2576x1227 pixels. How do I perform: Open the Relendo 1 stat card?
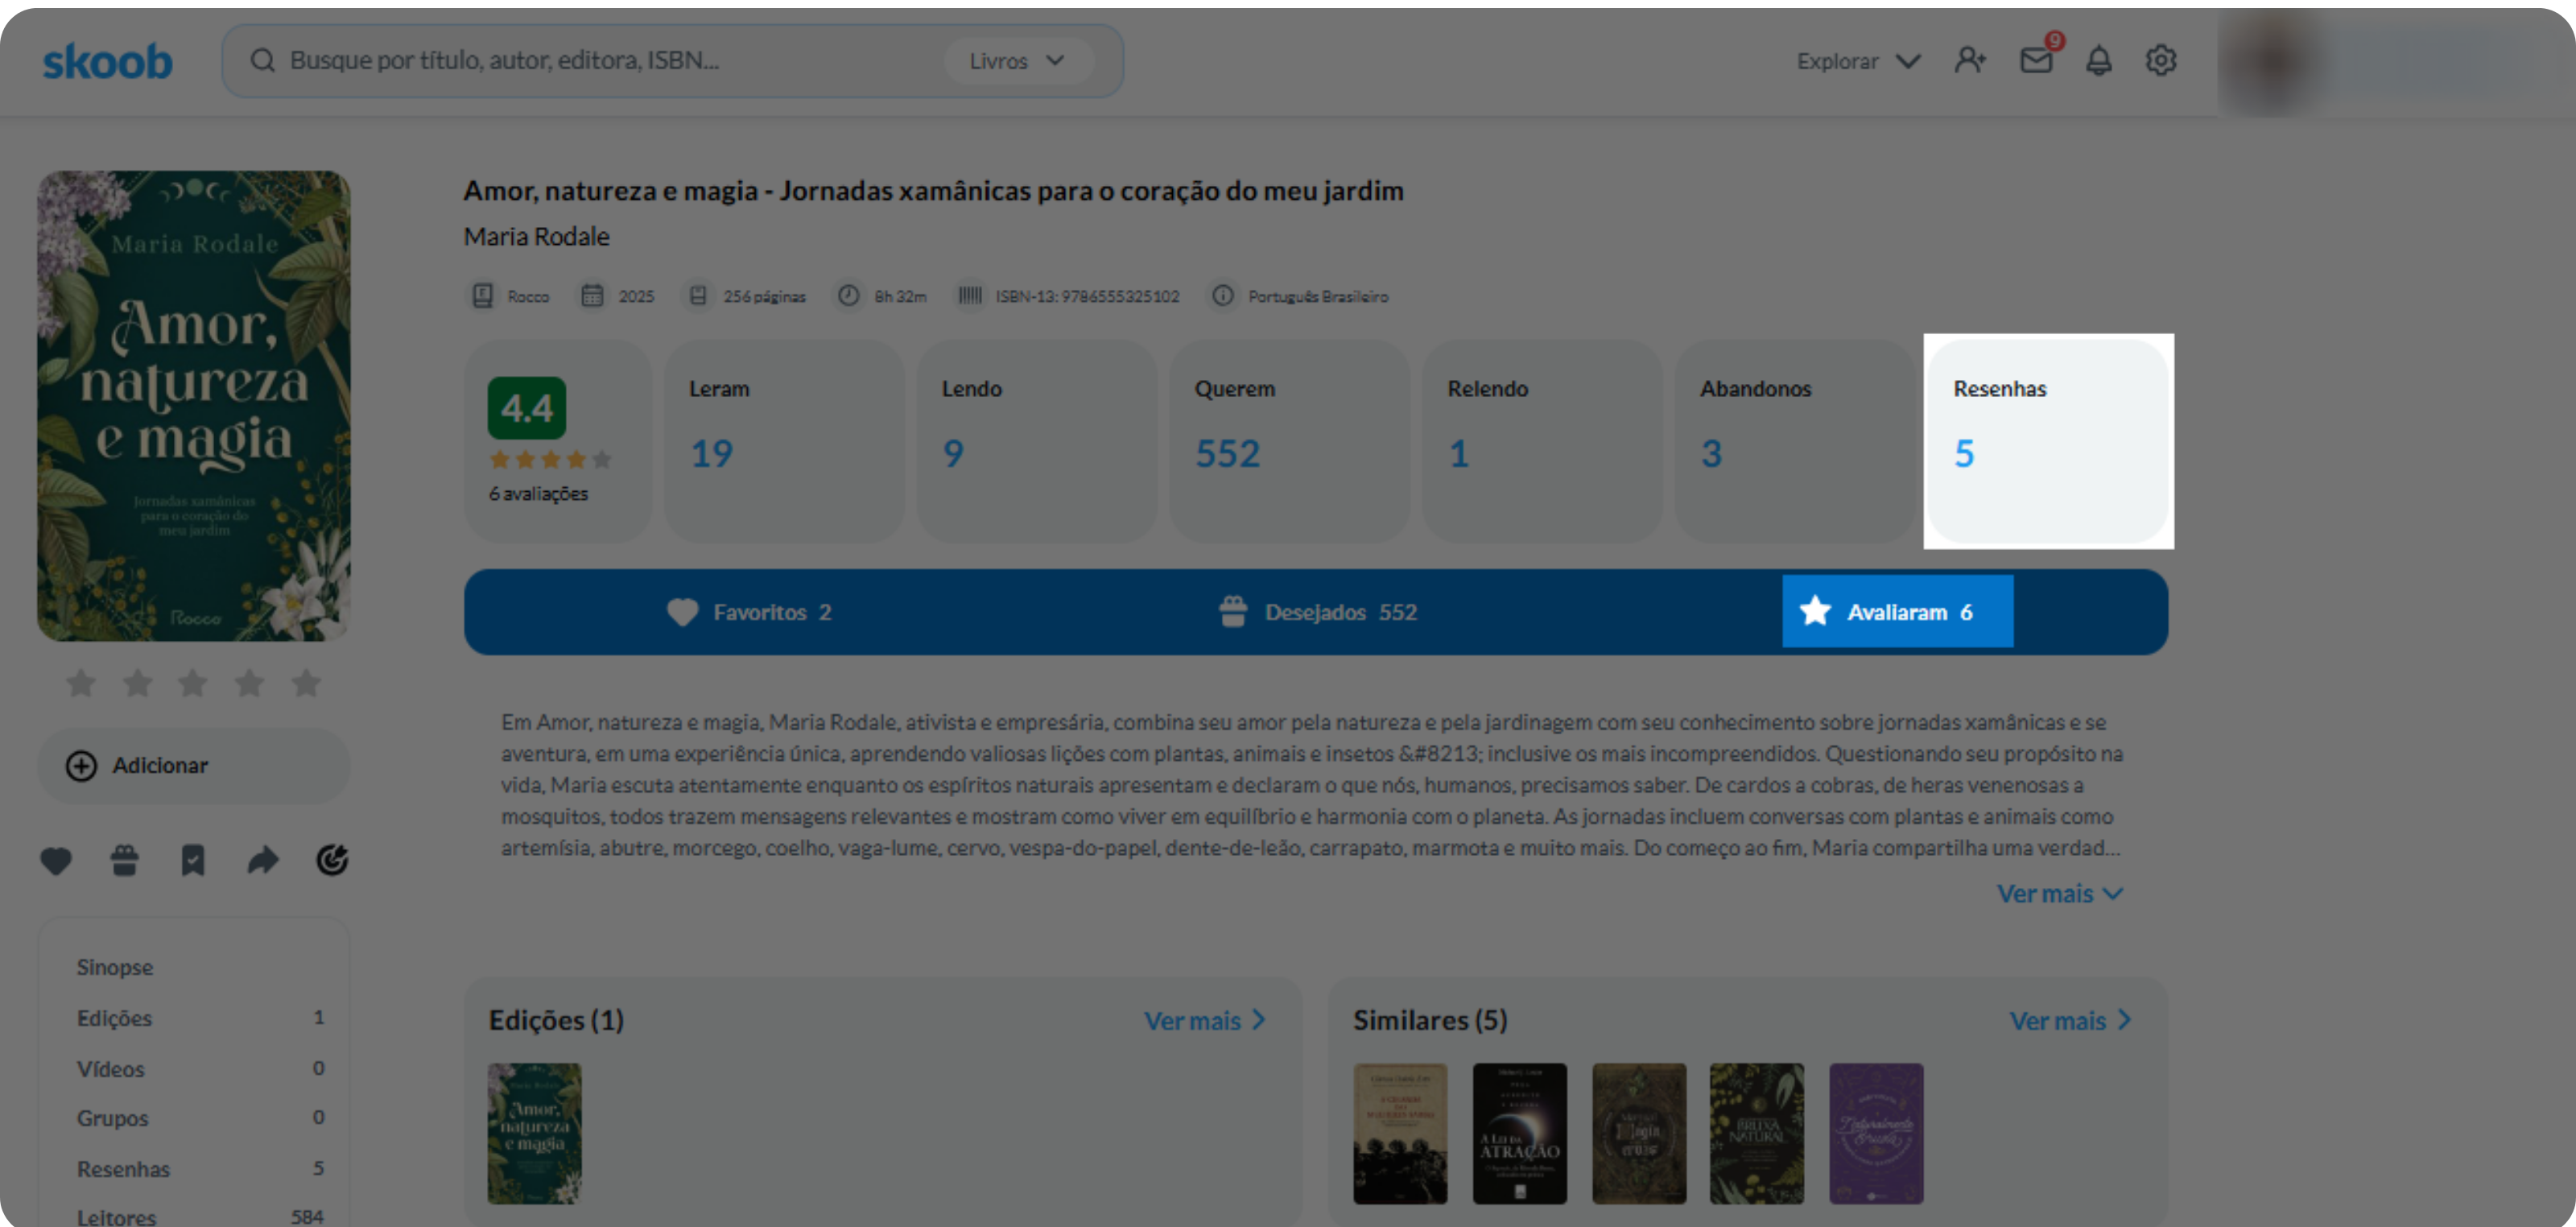pos(1543,441)
